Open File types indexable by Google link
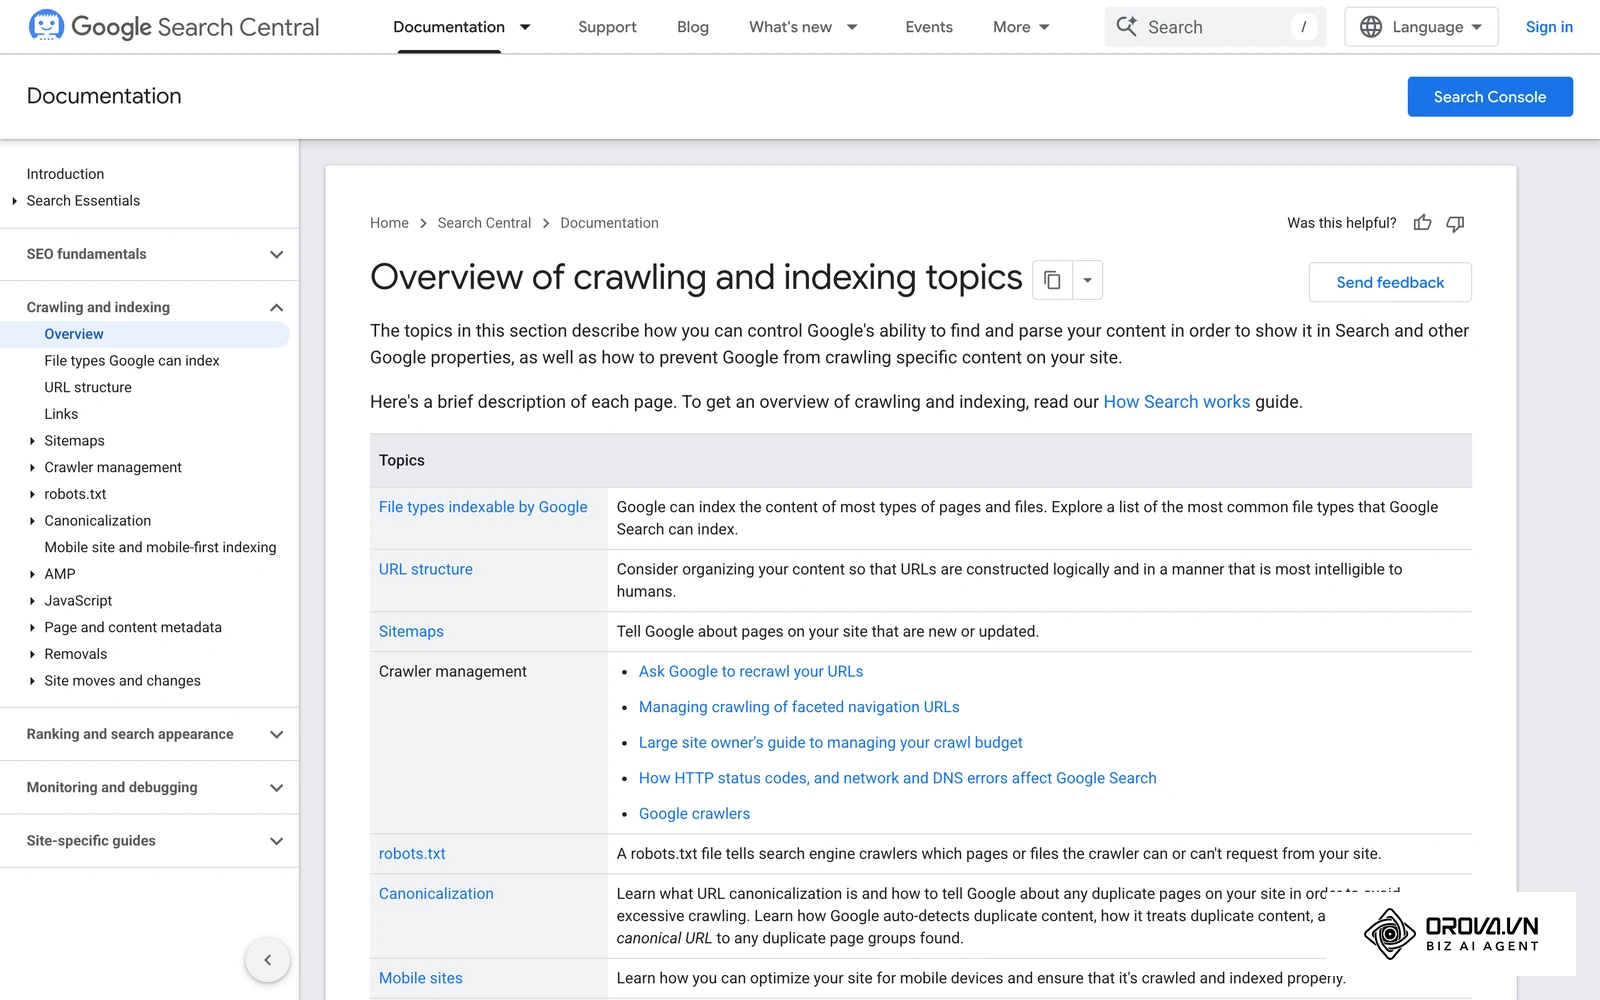The image size is (1600, 1000). tap(483, 507)
